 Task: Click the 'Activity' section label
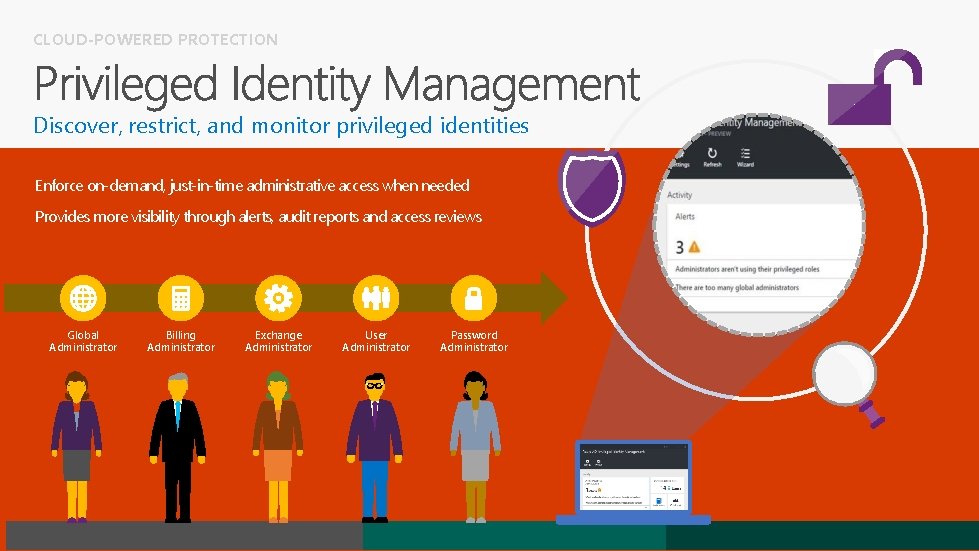(679, 195)
